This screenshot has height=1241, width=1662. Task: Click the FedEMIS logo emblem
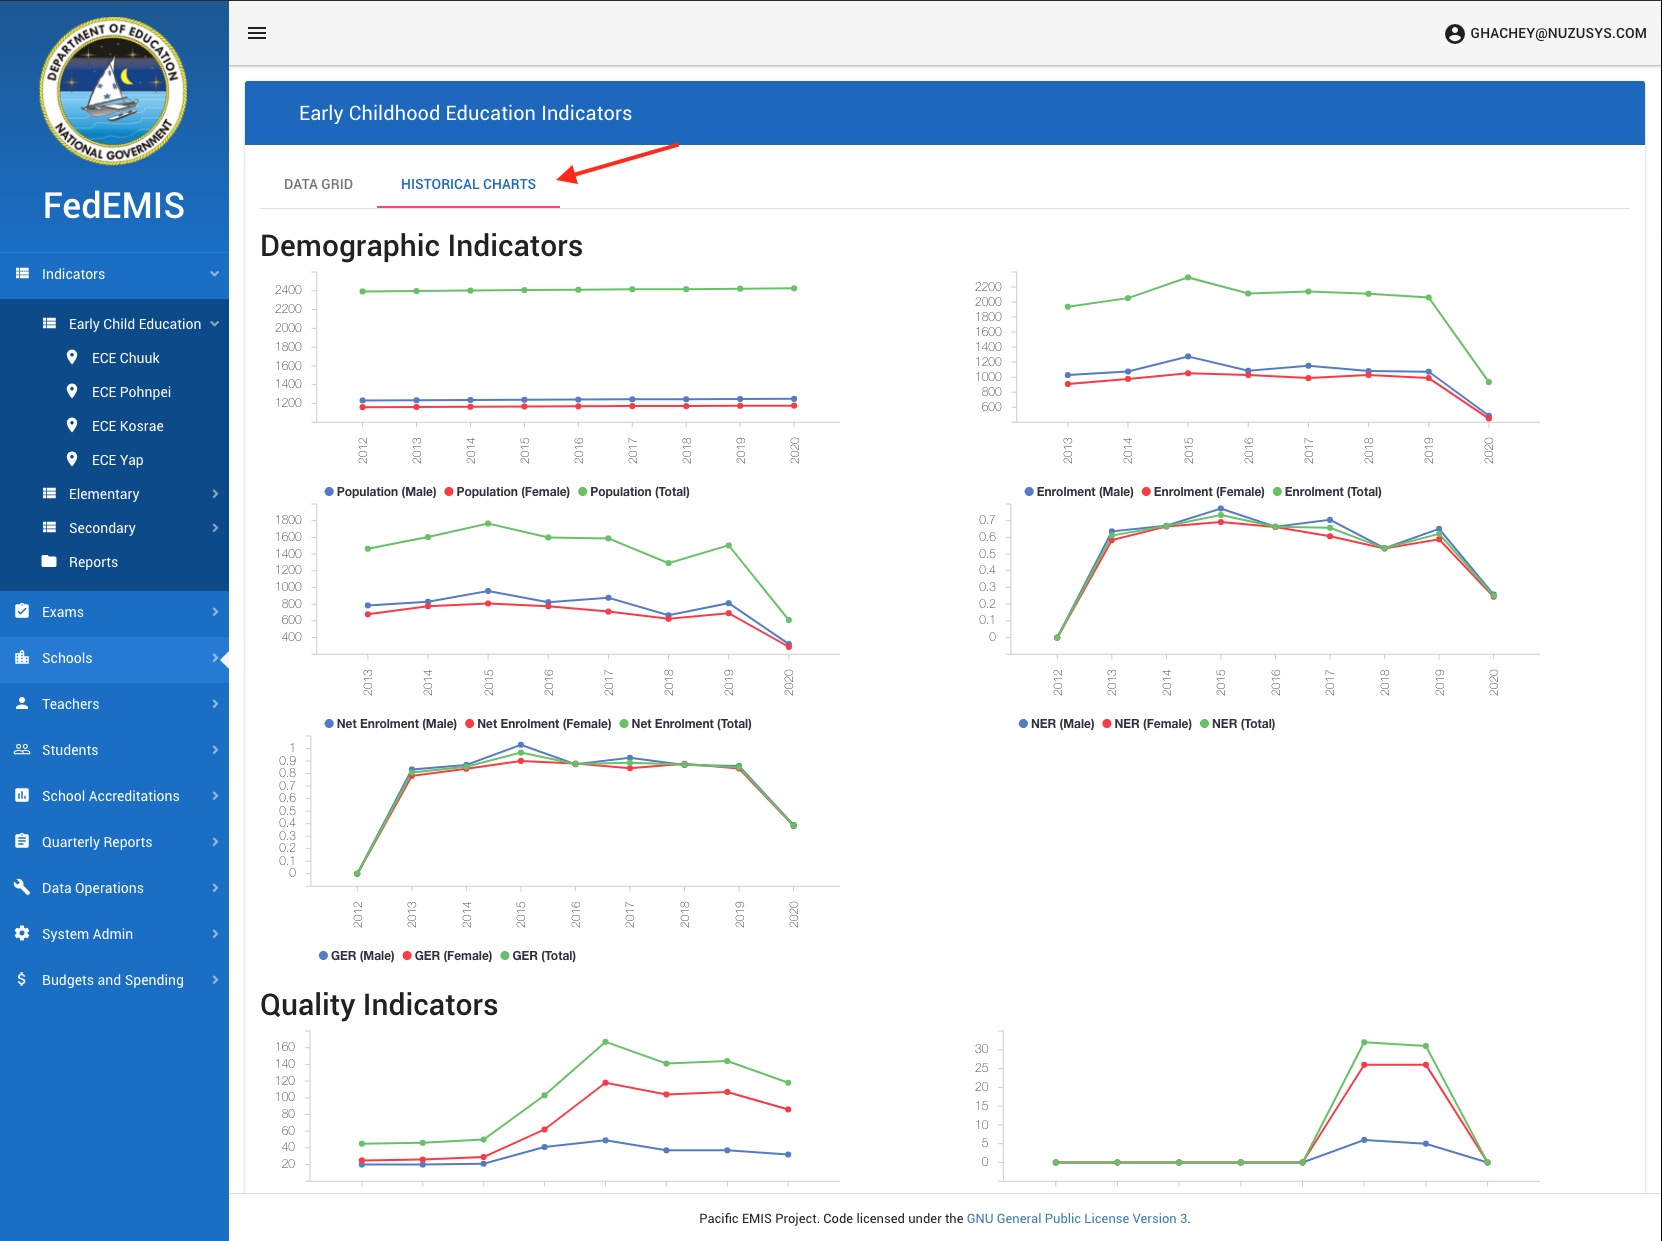click(113, 91)
